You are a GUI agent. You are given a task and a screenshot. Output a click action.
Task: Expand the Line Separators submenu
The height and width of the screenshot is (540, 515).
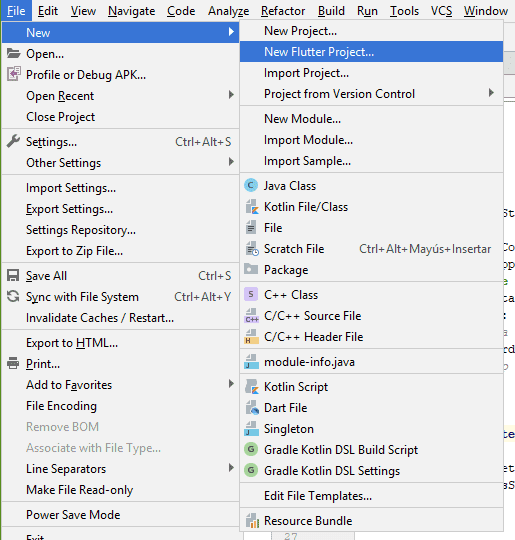click(120, 469)
